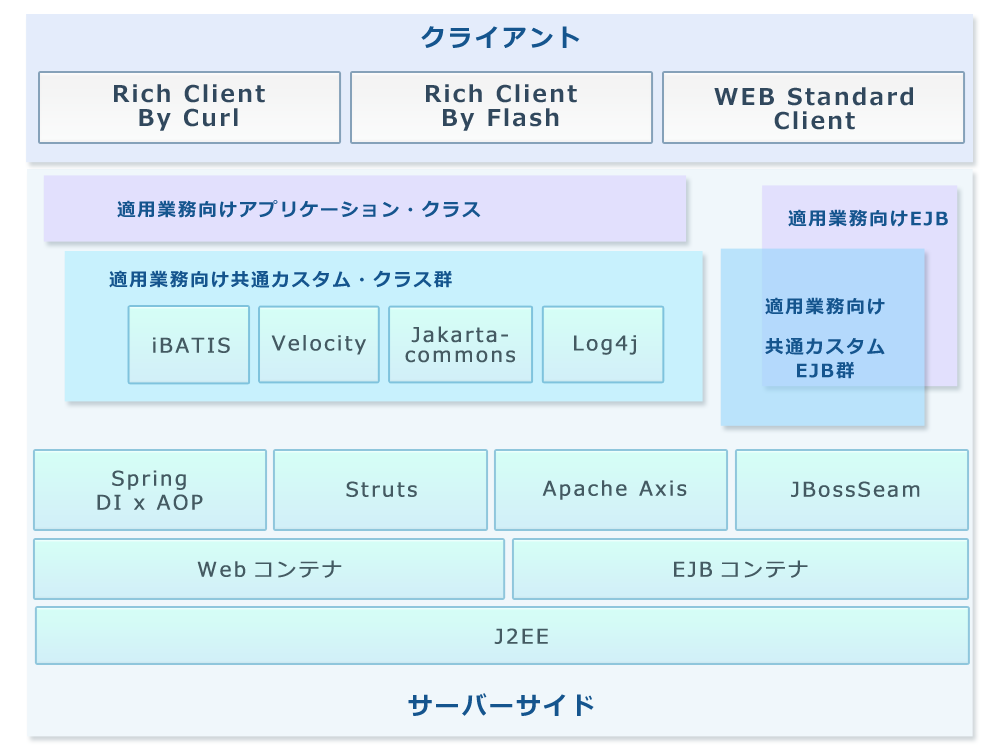Select the Jakarta-commons box

[x=460, y=344]
